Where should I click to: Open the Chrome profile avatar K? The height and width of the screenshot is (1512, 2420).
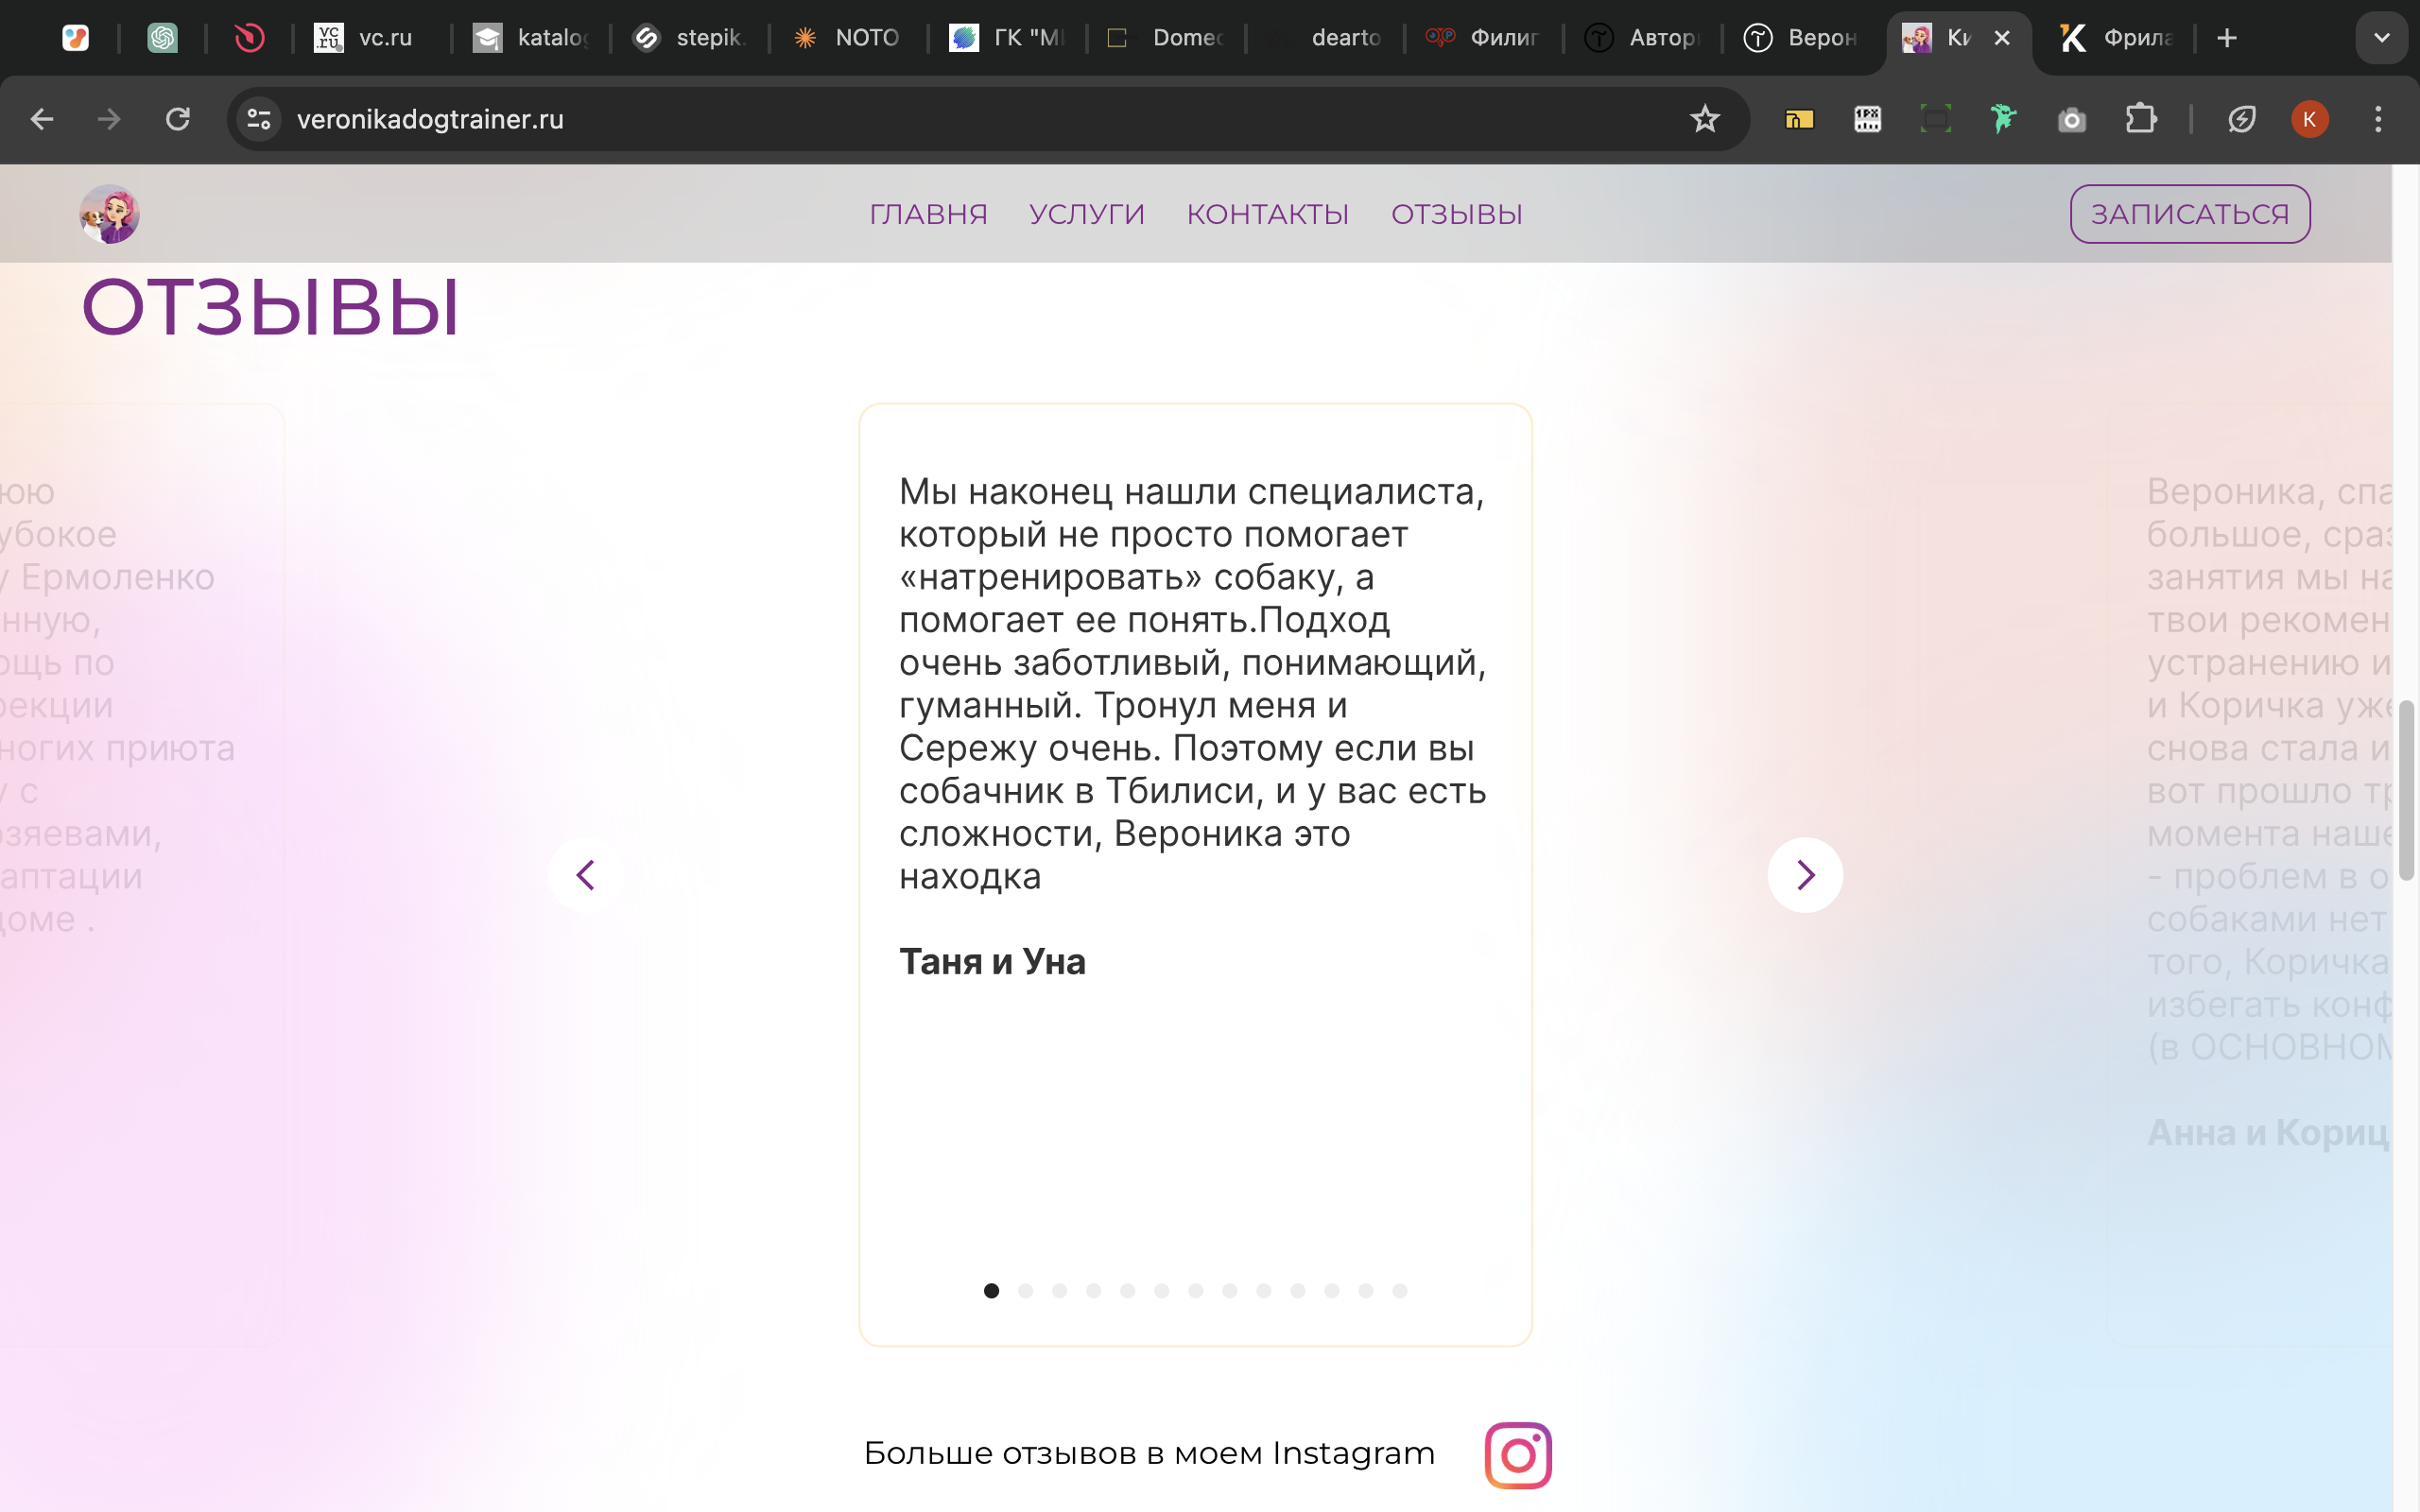2309,120
